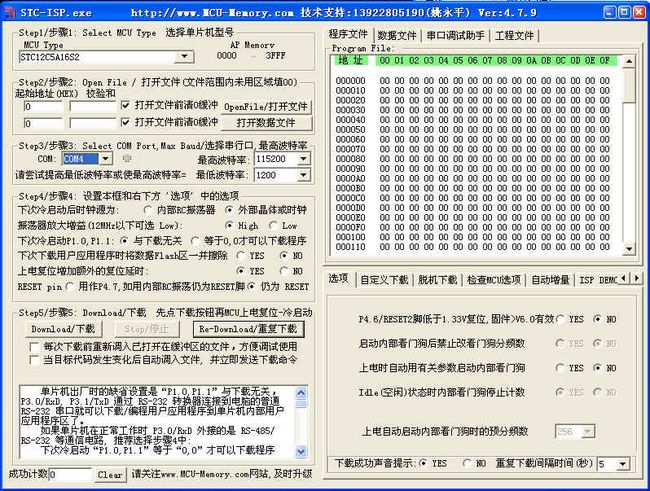Select YES for 下载成功声音提示
The width and height of the screenshot is (650, 491).
coord(423,463)
